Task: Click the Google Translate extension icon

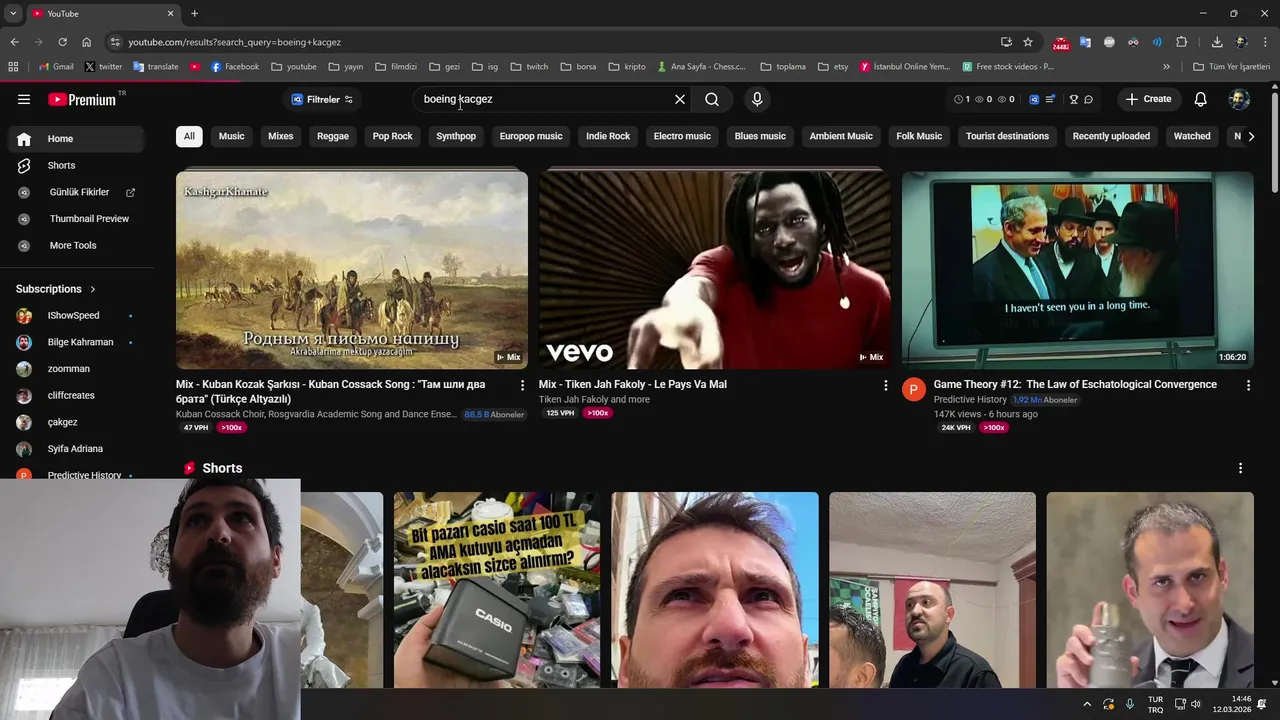Action: tap(1085, 42)
